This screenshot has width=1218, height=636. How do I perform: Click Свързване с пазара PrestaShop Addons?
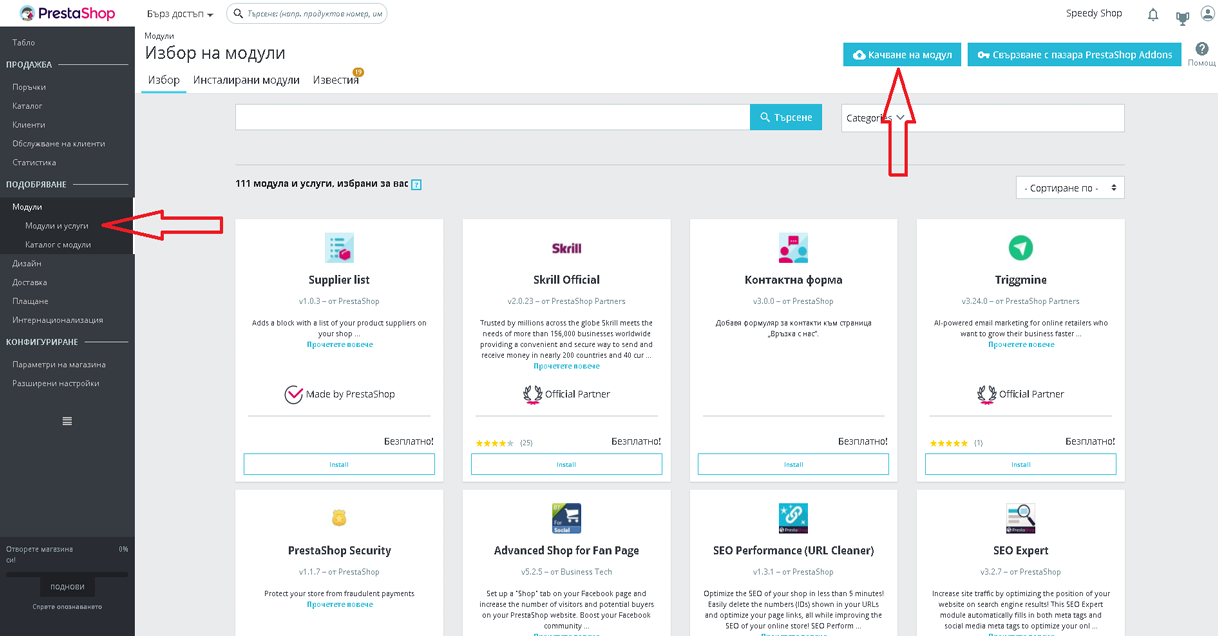point(1075,55)
